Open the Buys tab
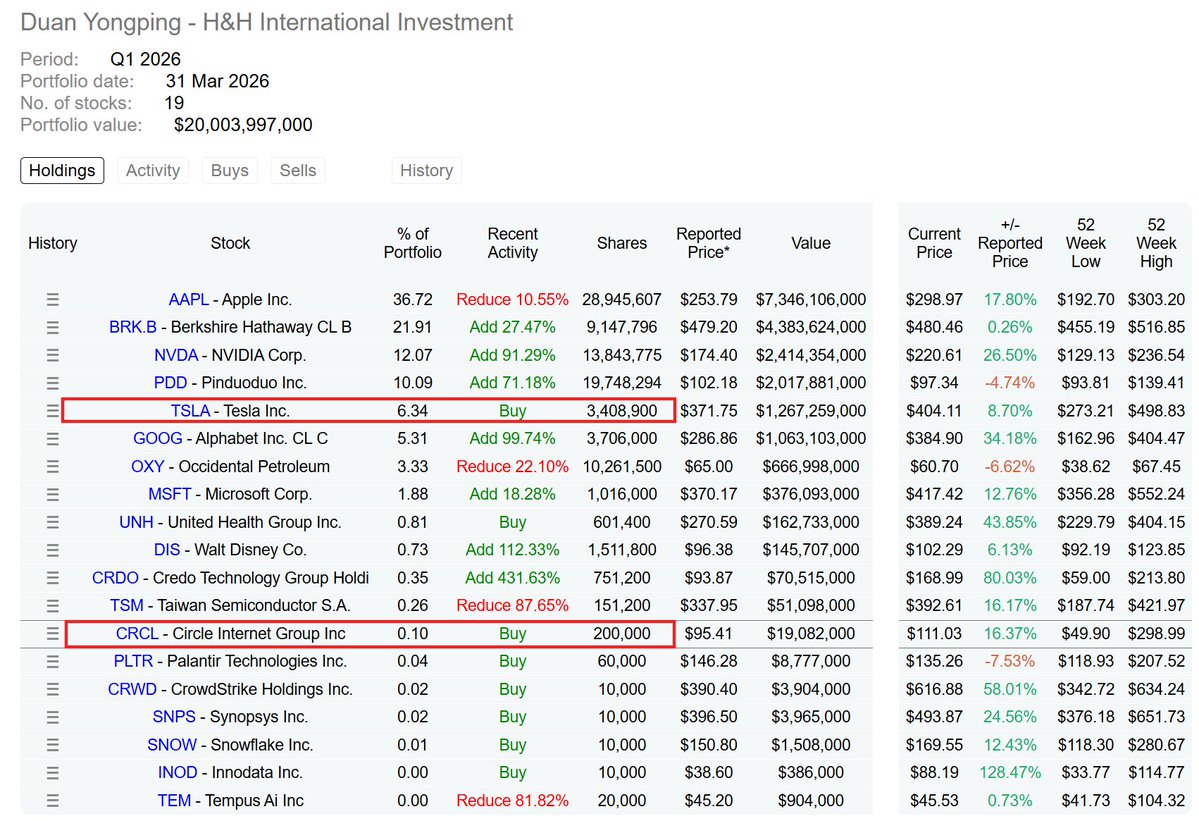Screen dimensions: 1199x821 pyautogui.click(x=229, y=170)
